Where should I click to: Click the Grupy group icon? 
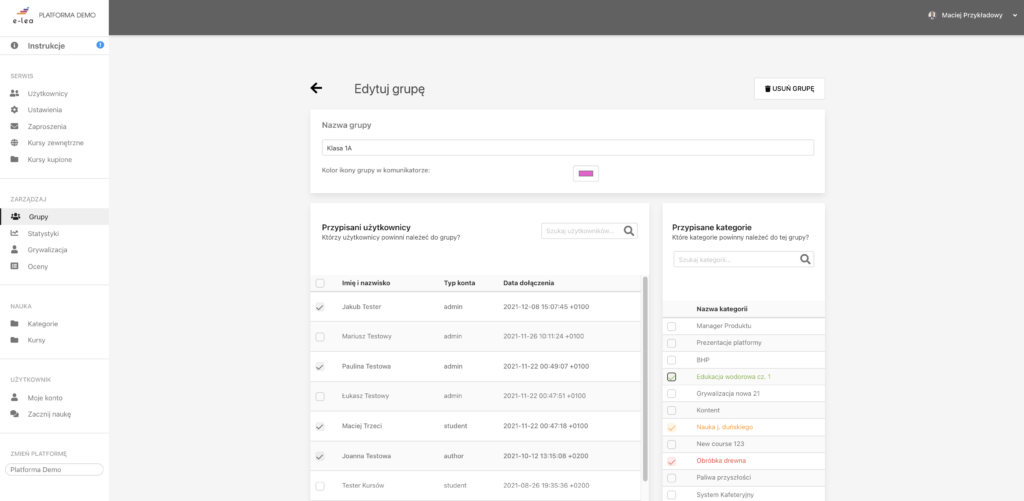point(16,217)
